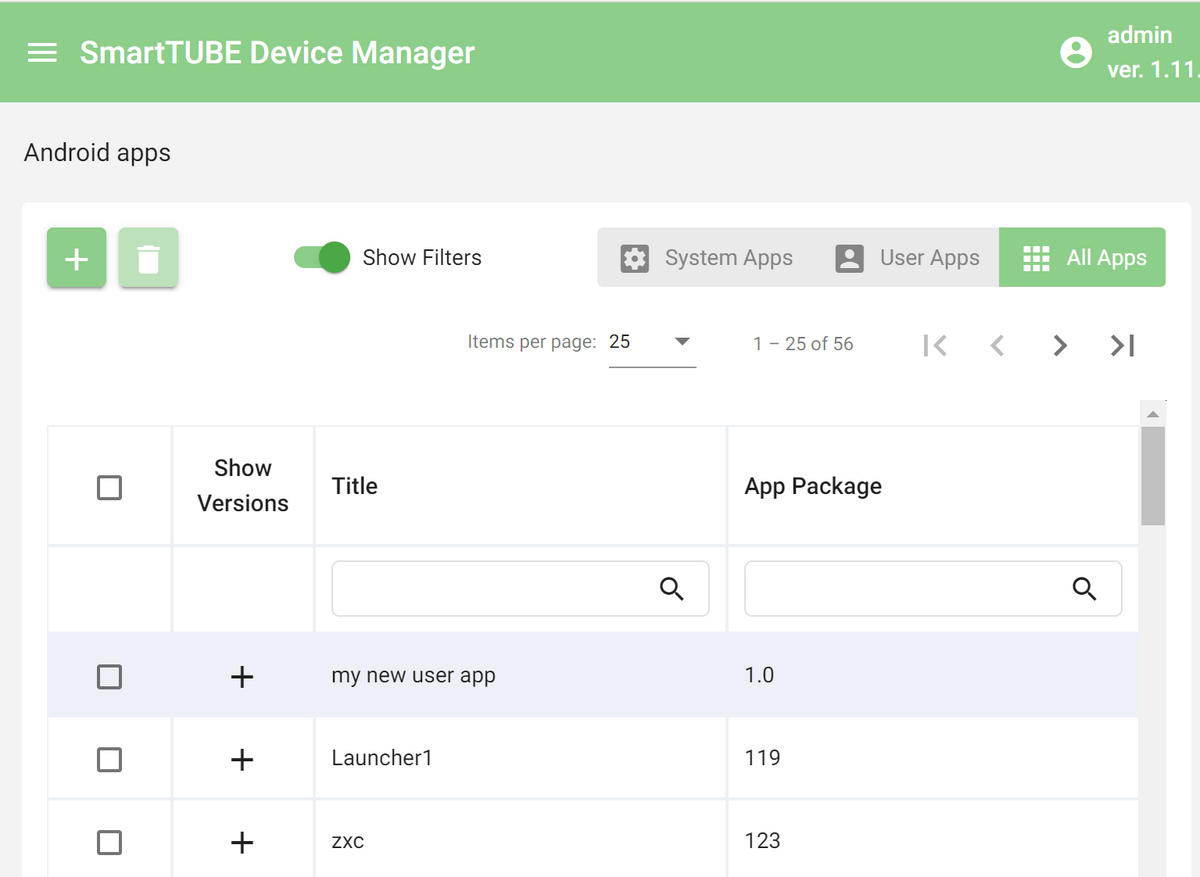The height and width of the screenshot is (877, 1200).
Task: Expand versions for zxc
Action: 242,843
